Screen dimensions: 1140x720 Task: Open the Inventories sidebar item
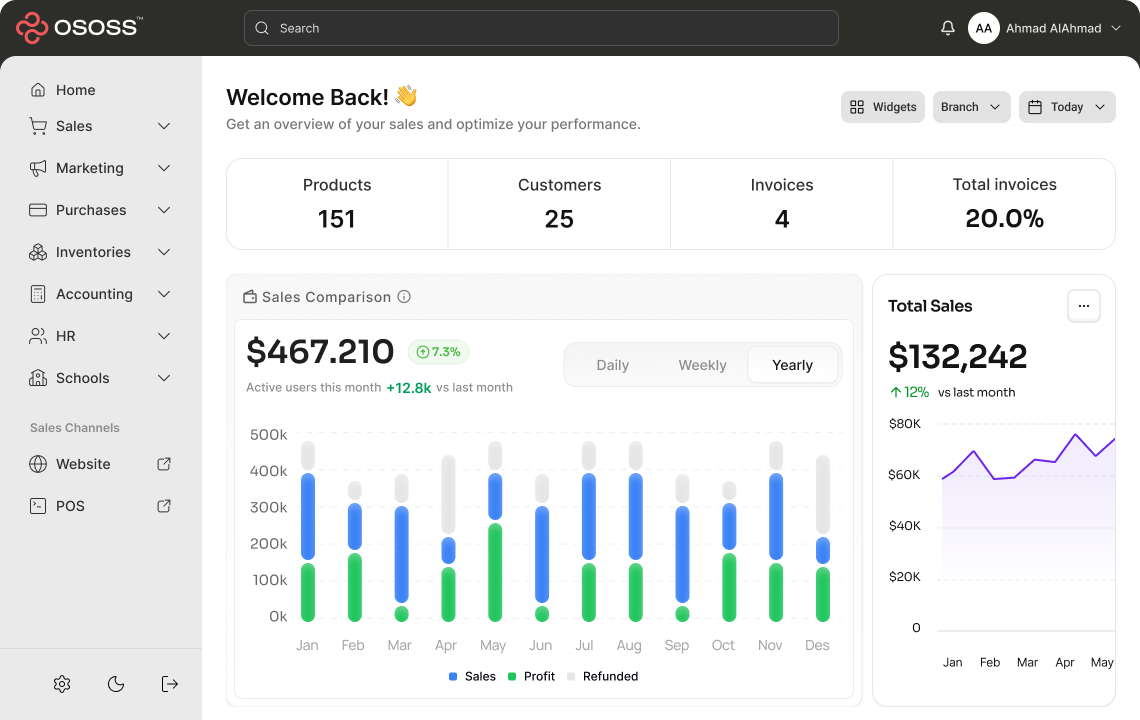point(93,252)
